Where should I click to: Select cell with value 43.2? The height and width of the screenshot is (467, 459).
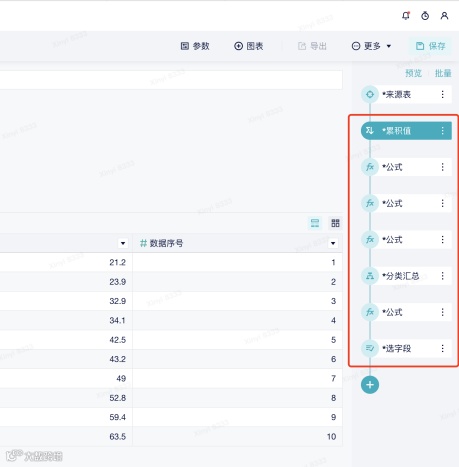coord(66,359)
